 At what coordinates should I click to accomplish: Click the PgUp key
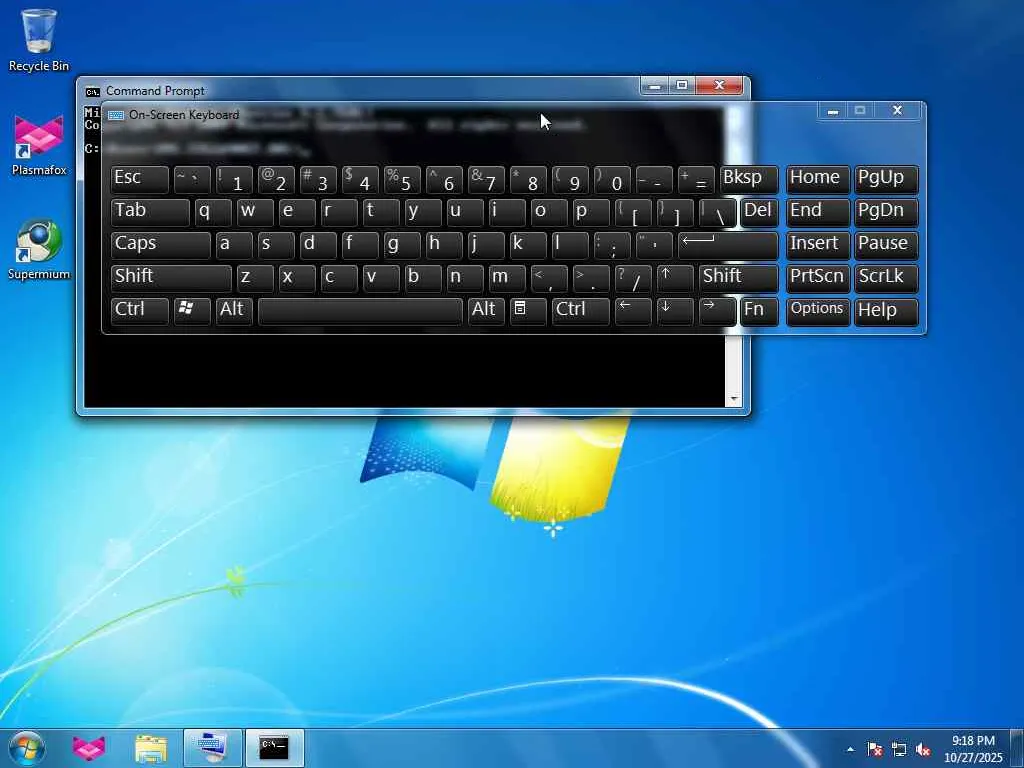click(886, 180)
